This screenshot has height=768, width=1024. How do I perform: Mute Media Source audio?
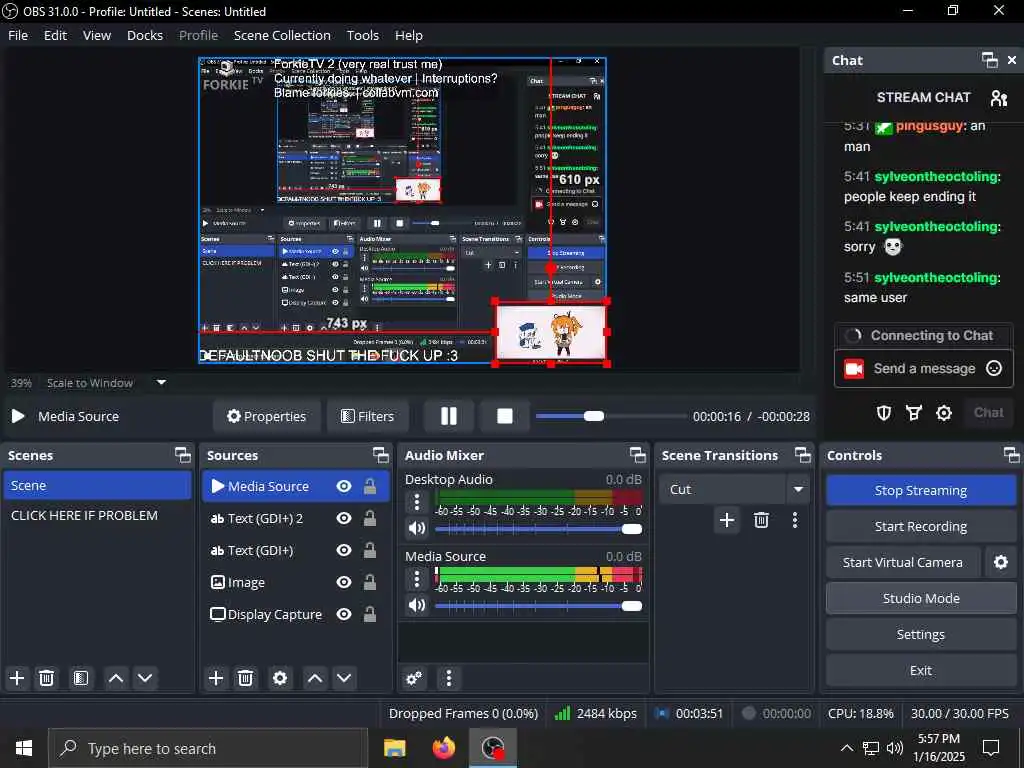click(417, 605)
